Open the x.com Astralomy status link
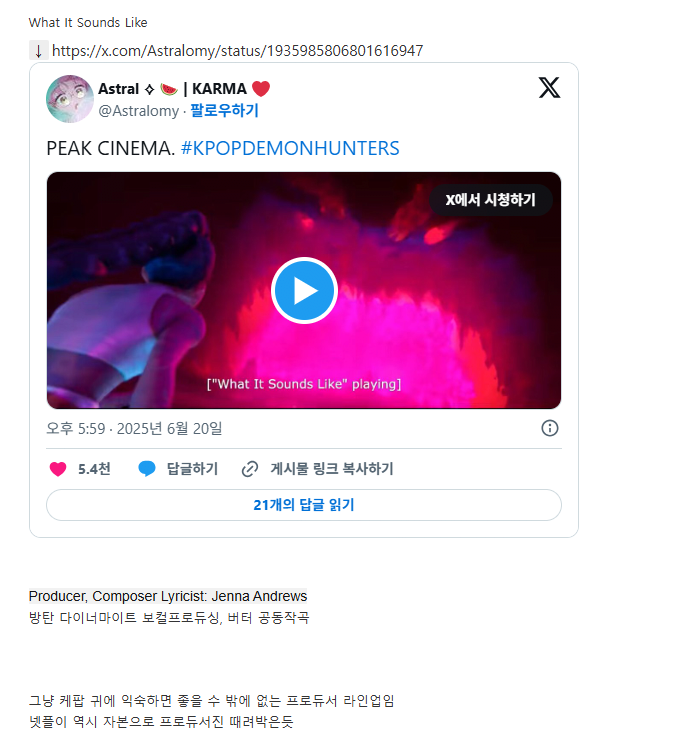The width and height of the screenshot is (698, 744). click(237, 50)
